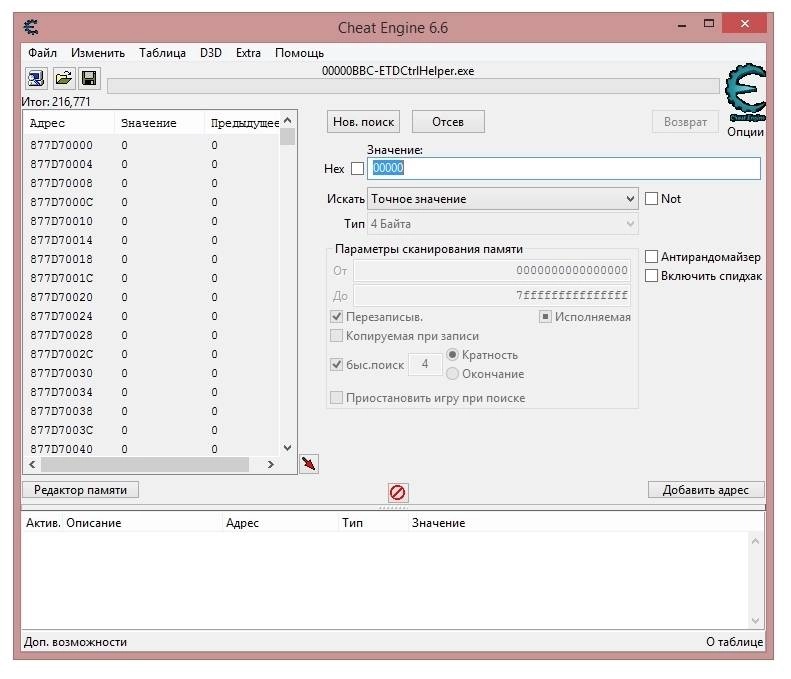
Task: Click results list horizontal scrollbar thumb
Action: pos(145,464)
